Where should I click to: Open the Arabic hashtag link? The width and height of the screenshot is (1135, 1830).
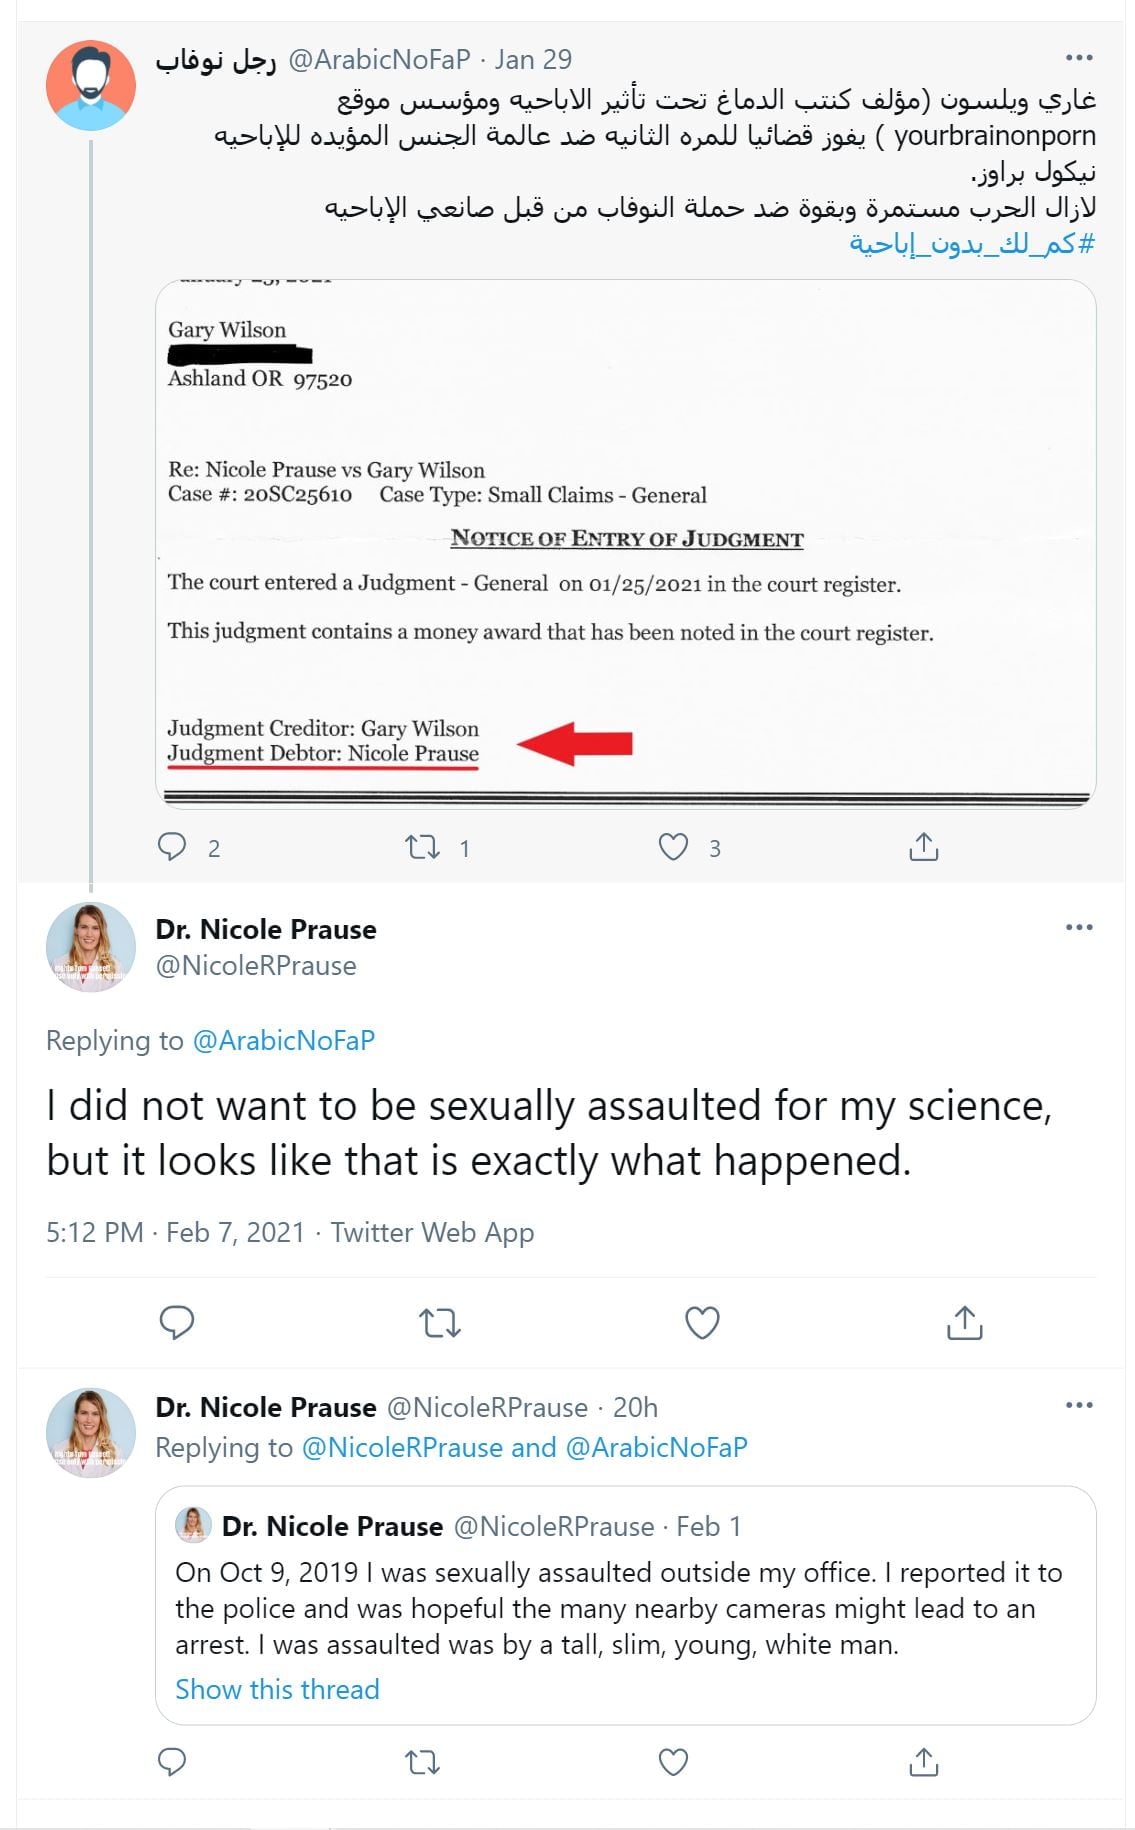[972, 243]
